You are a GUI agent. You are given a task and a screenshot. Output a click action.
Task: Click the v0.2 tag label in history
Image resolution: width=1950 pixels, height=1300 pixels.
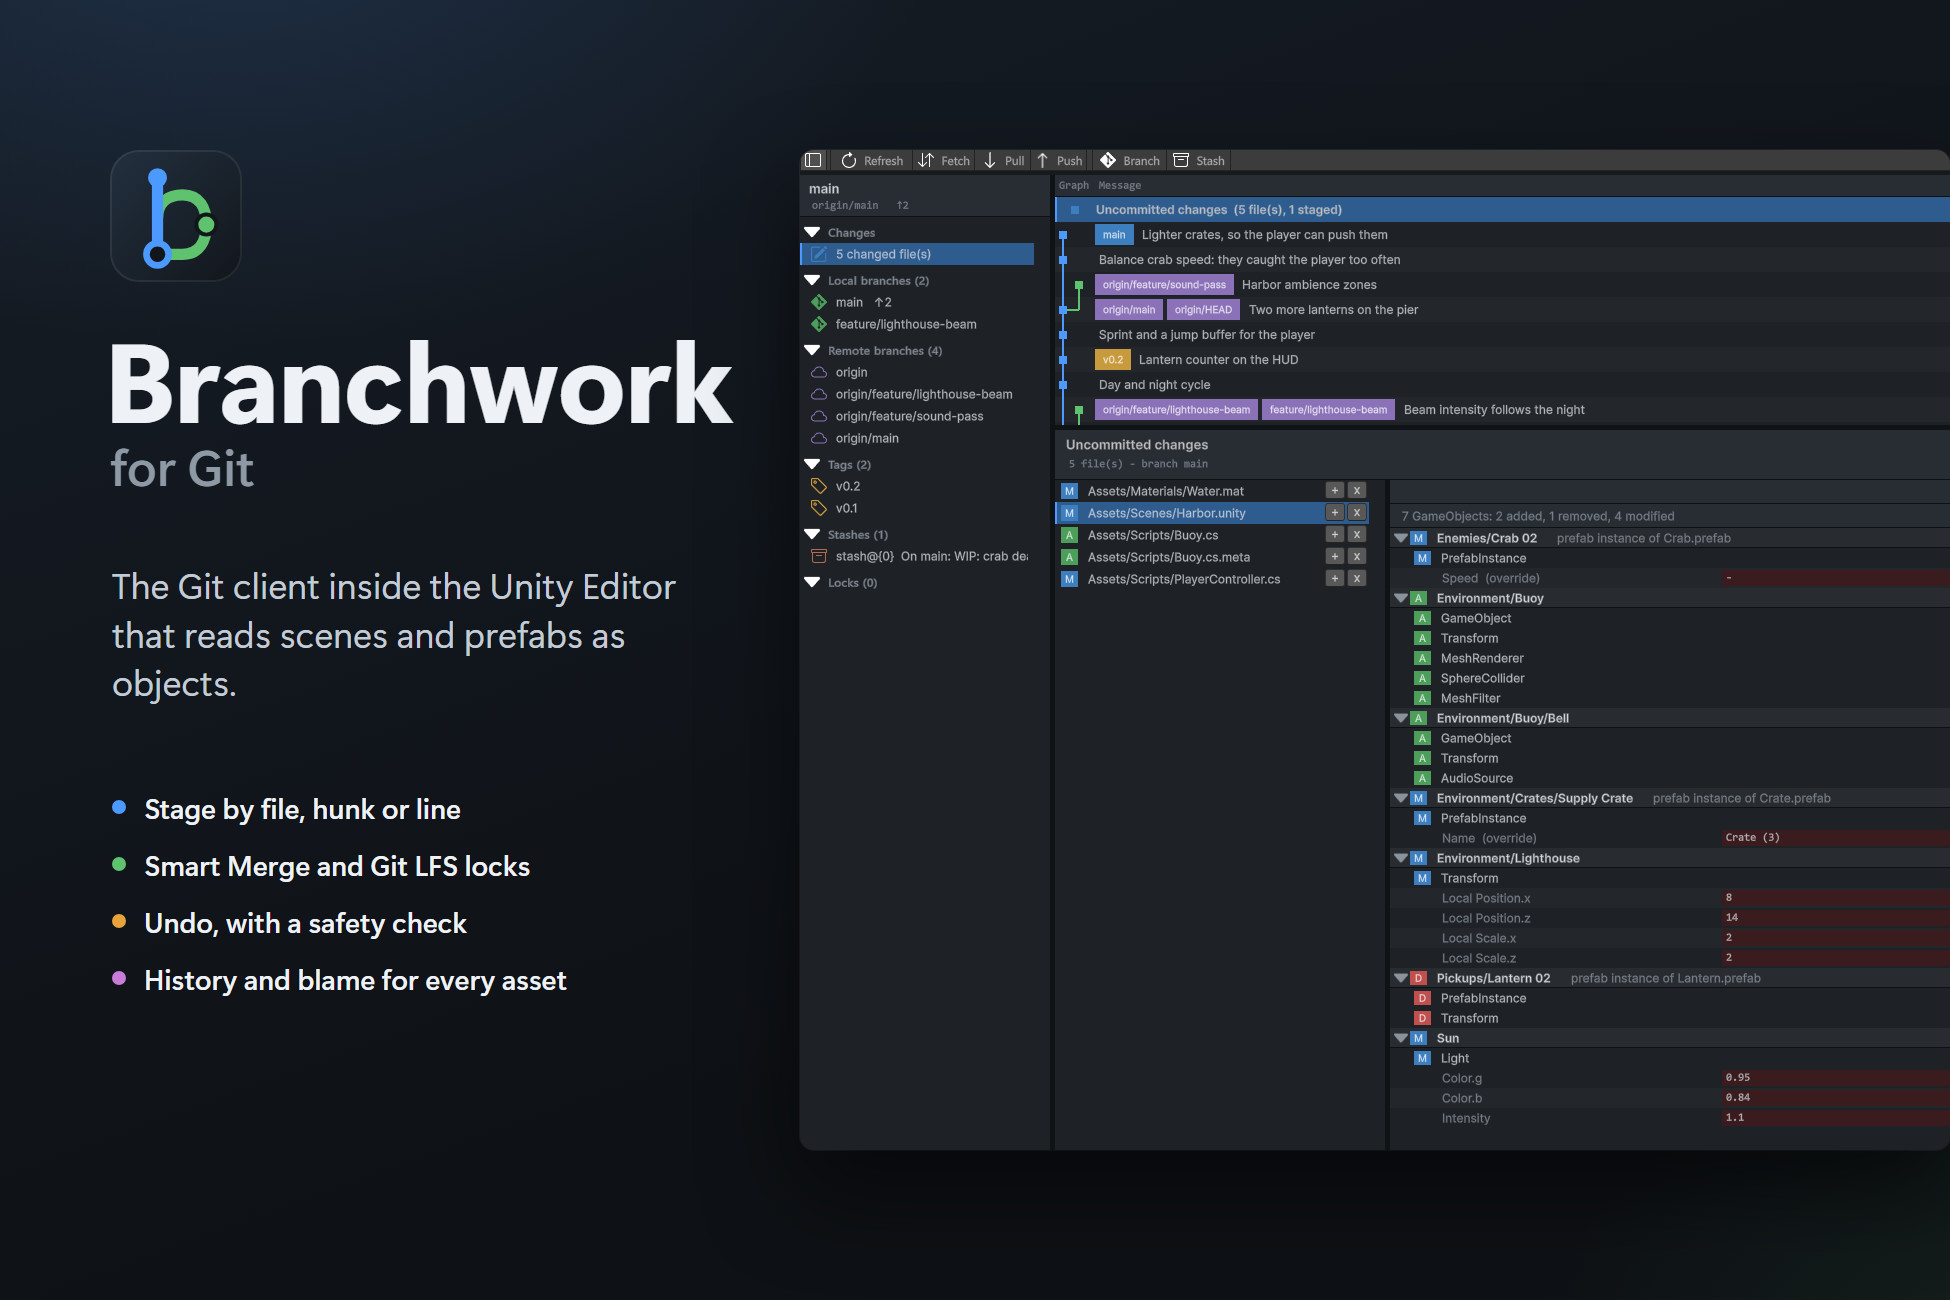1113,360
